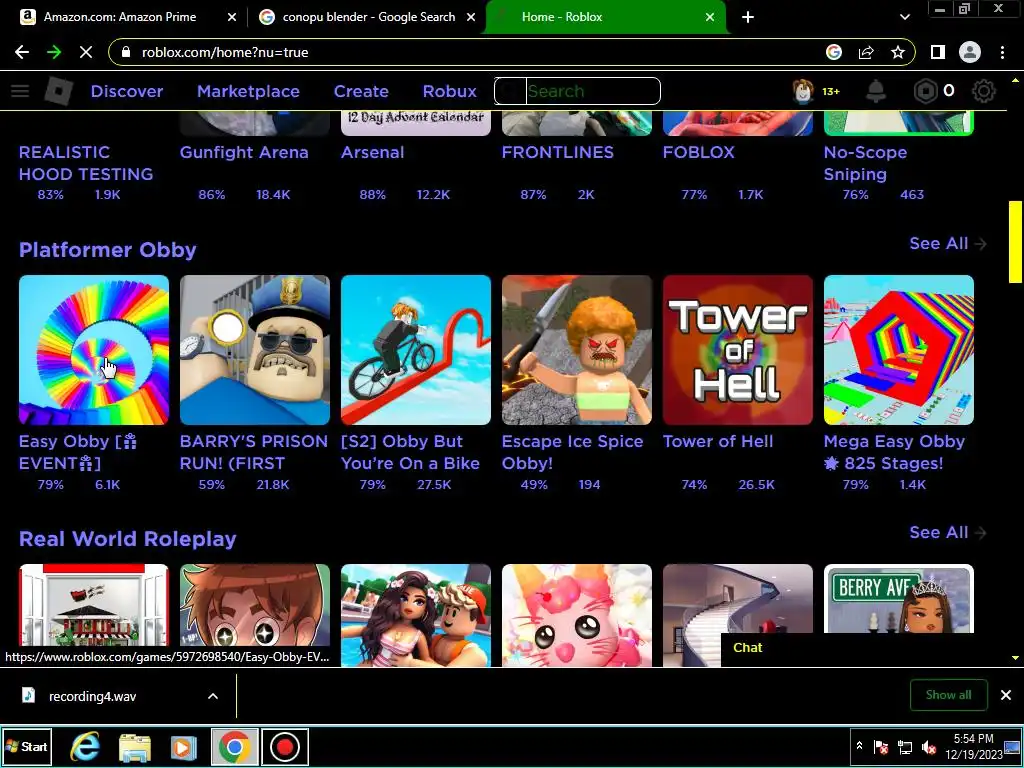Show hidden system tray icons
This screenshot has width=1024, height=768.
tap(859, 746)
